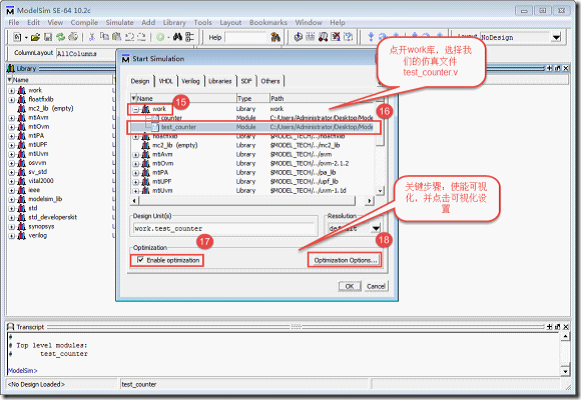Expand the ieee library in Library panel
581x400 pixels.
click(12, 190)
